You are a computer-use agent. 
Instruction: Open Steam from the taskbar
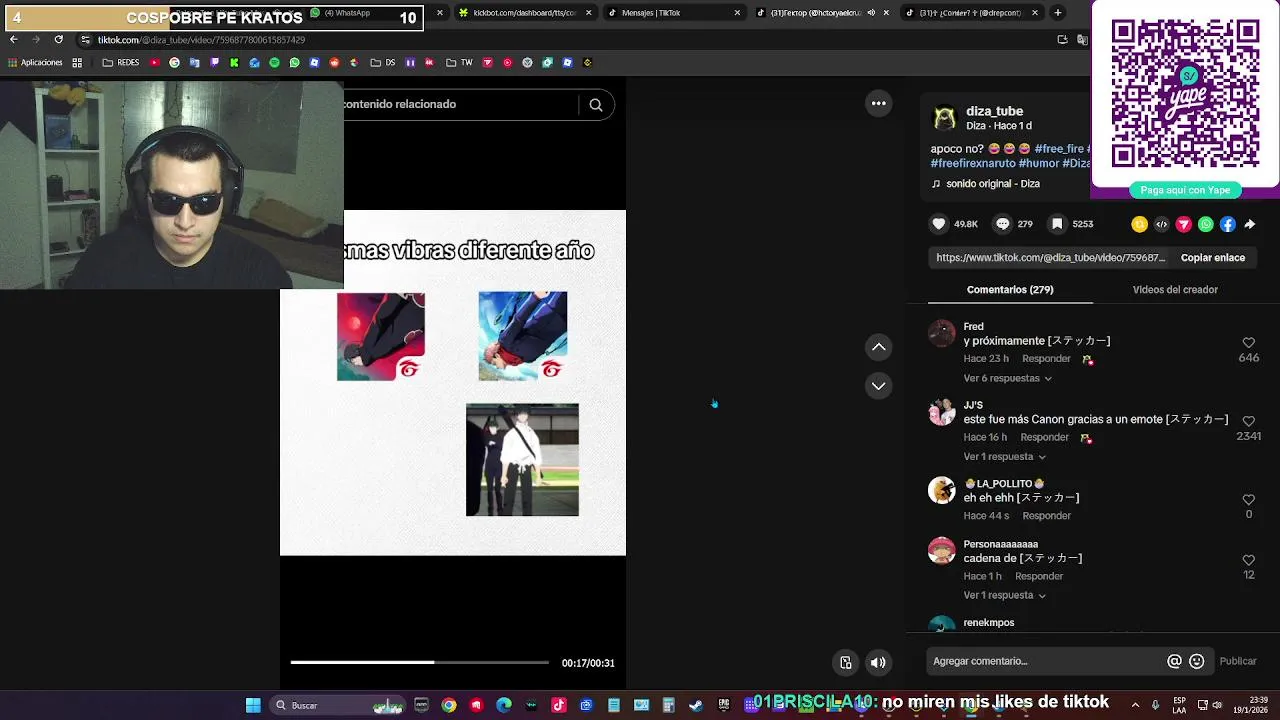pos(696,705)
